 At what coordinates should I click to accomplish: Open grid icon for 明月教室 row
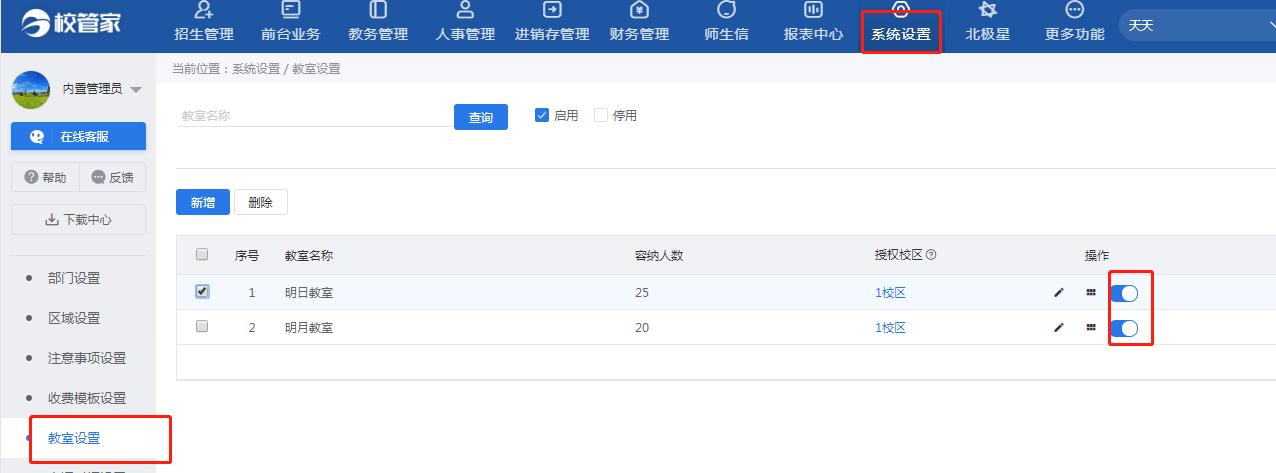point(1091,327)
